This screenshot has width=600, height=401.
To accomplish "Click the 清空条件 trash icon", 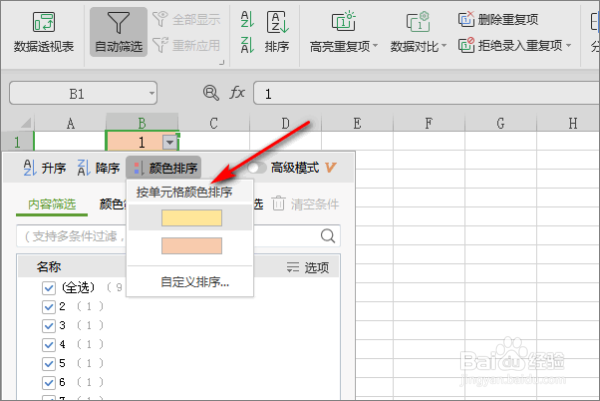I will 279,203.
